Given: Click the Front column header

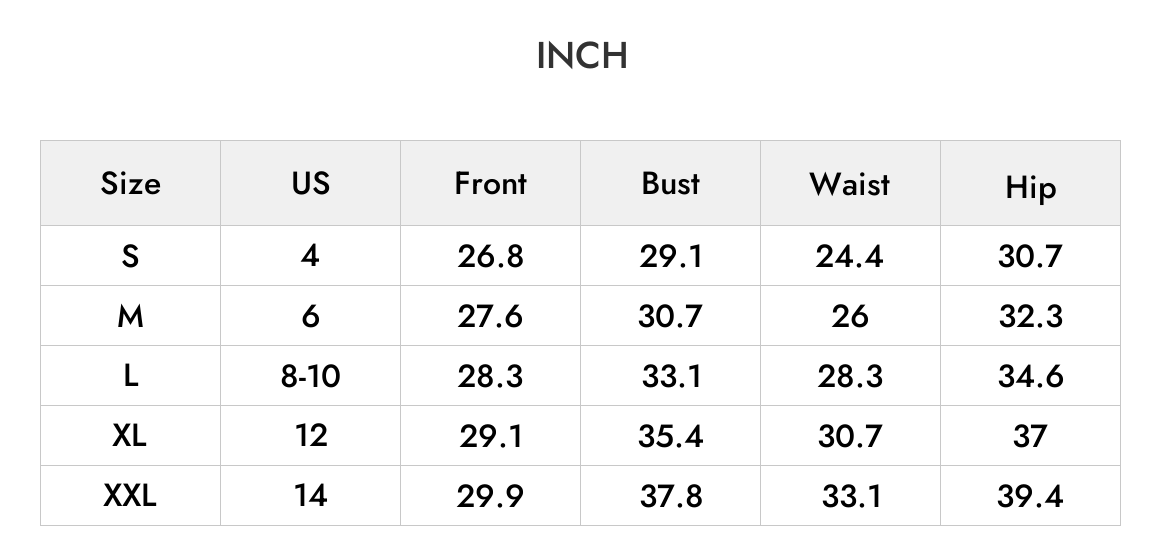Looking at the screenshot, I should (490, 183).
